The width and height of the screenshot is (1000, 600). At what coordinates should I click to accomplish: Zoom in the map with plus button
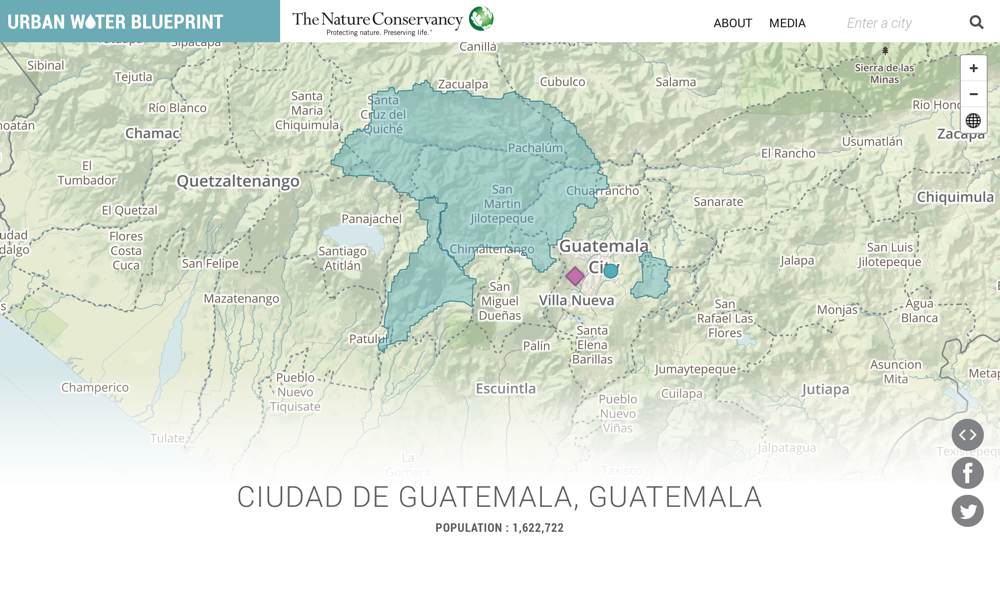point(973,68)
